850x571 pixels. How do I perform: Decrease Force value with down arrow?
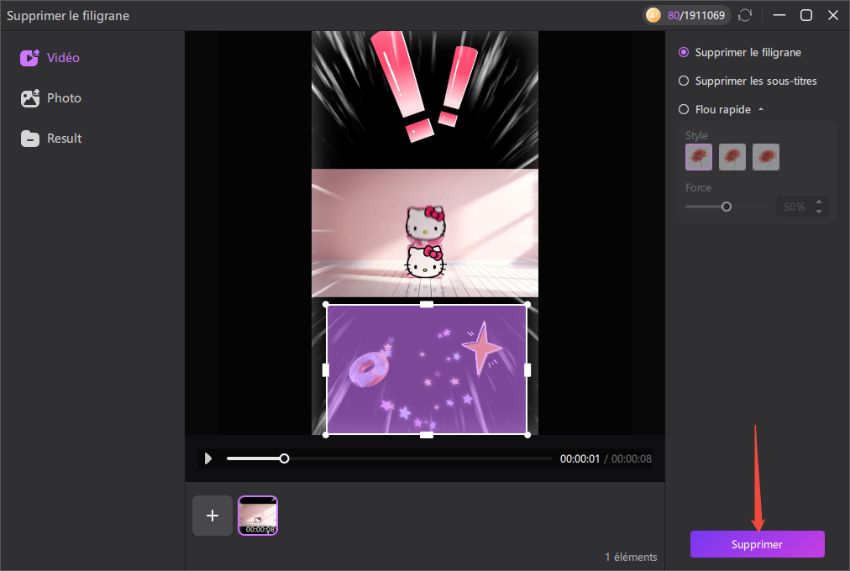pyautogui.click(x=819, y=211)
